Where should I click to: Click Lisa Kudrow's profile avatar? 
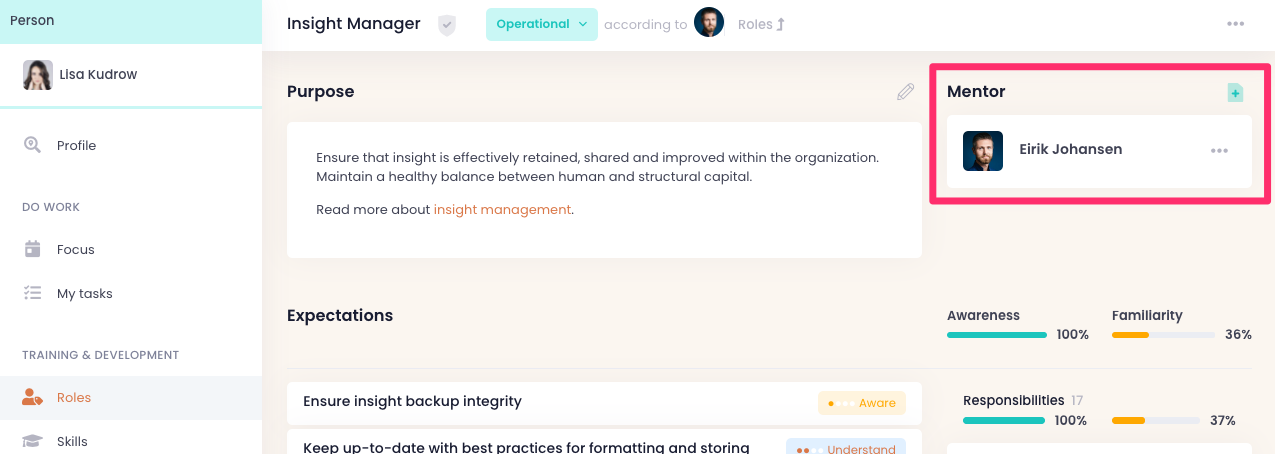tap(38, 75)
